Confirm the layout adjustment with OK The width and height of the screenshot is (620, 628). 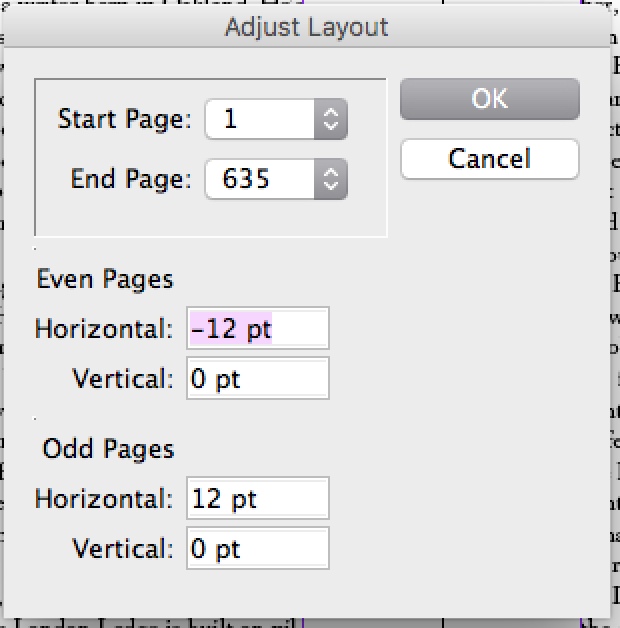(489, 99)
